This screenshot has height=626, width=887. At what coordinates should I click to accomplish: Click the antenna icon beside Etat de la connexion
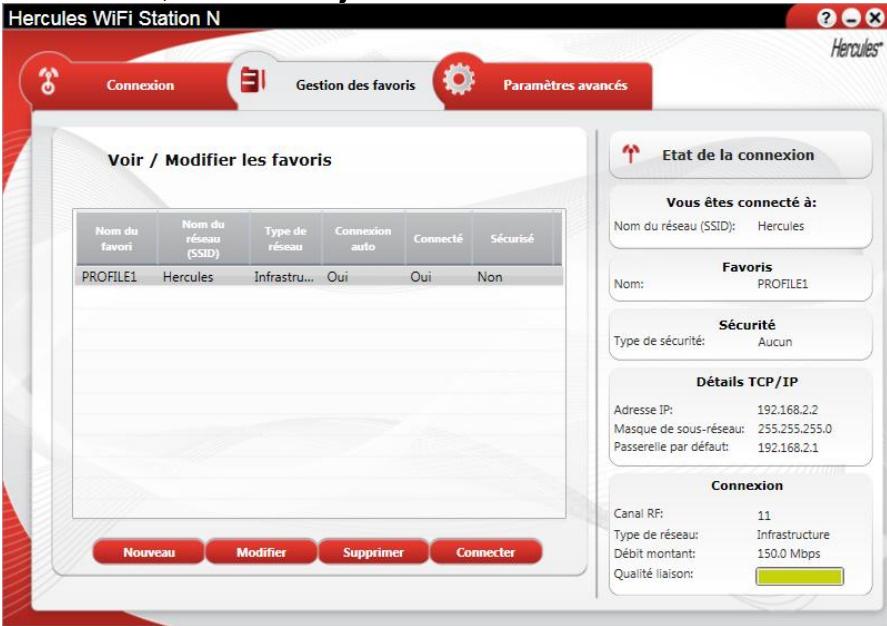[631, 154]
